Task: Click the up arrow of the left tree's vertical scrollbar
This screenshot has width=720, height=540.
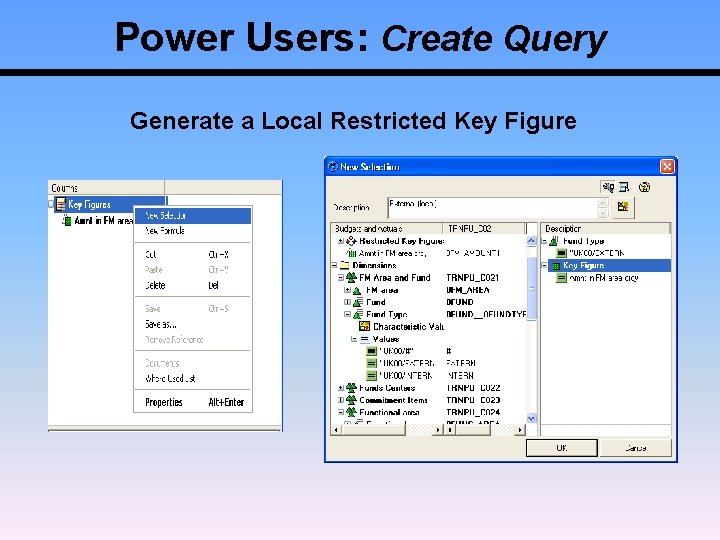Action: (531, 241)
